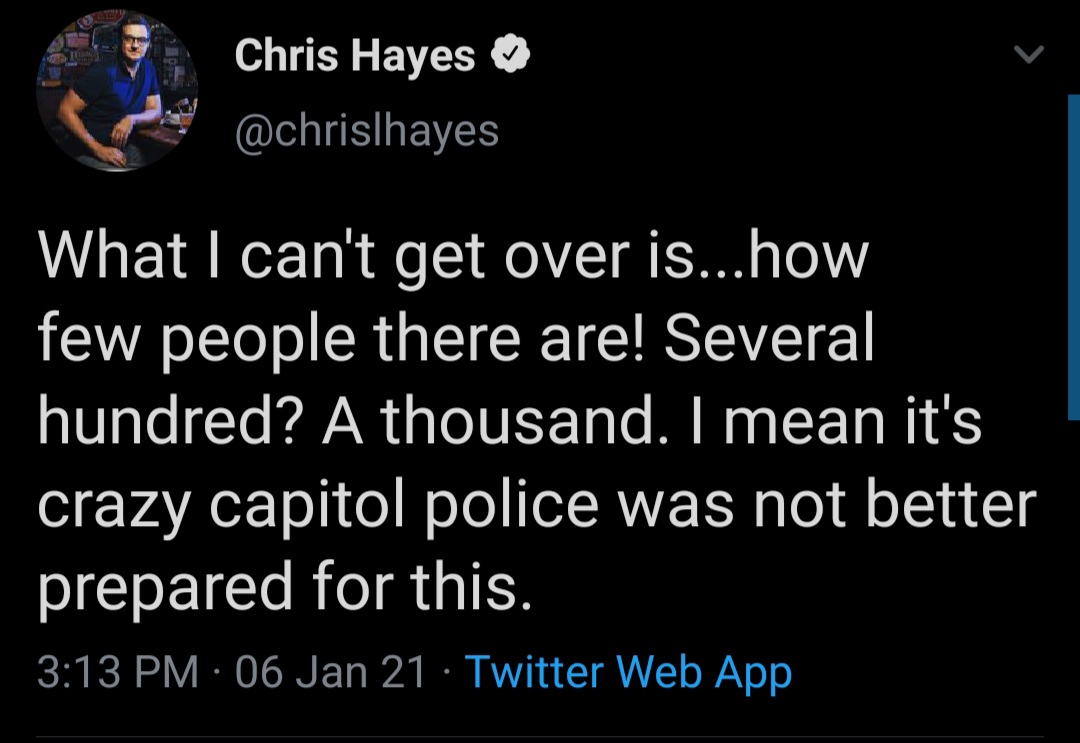
Task: Open the tweet options chevron menu
Action: point(1029,54)
